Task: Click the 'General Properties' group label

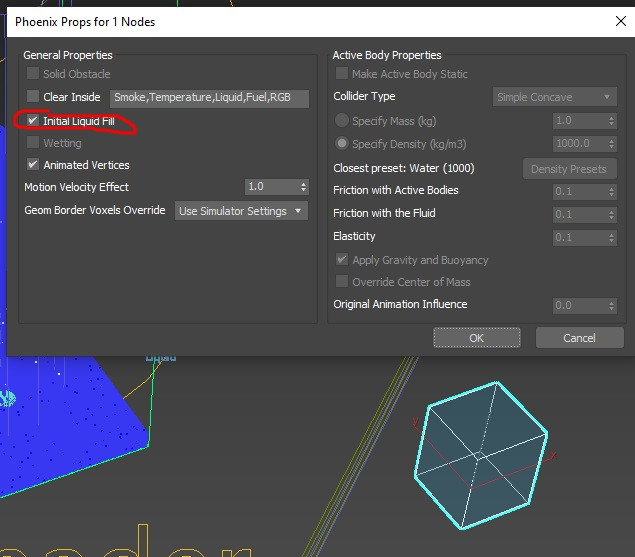Action: [x=68, y=55]
